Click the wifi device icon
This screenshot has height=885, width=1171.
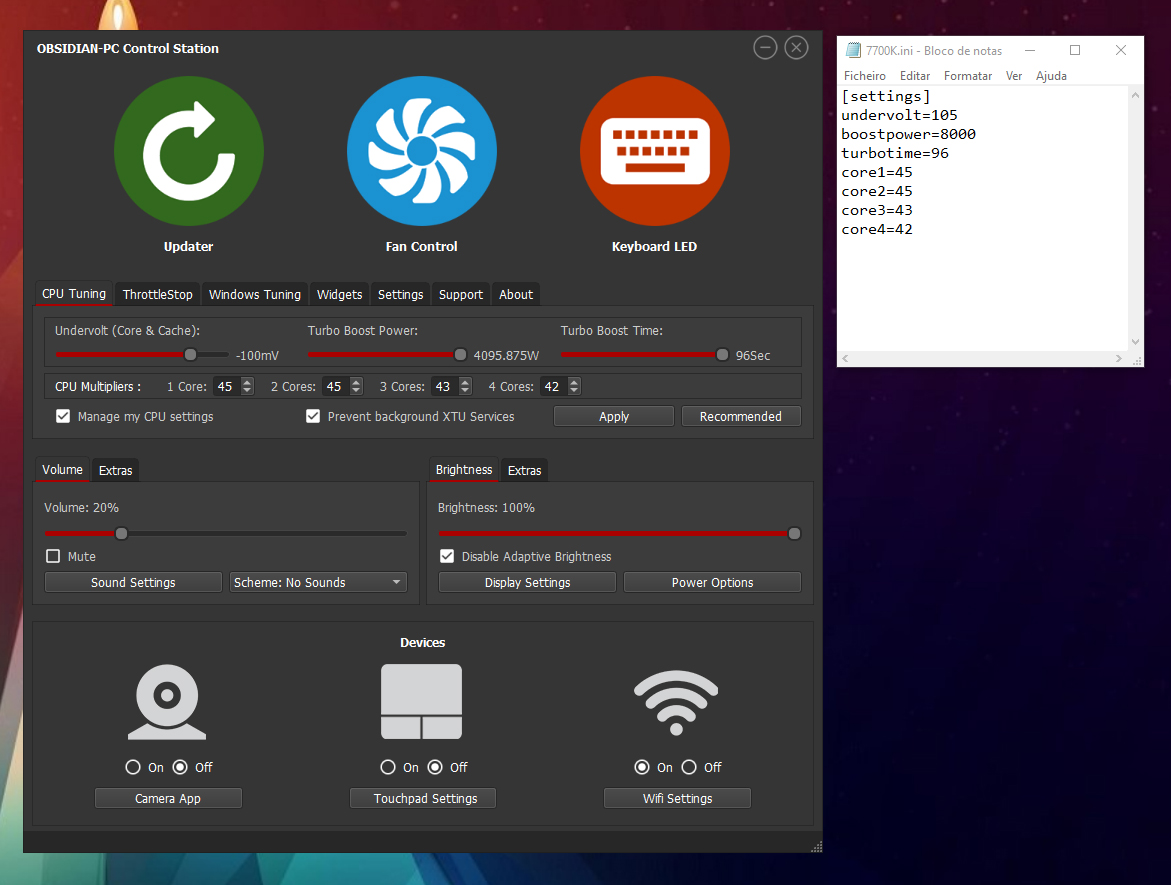click(676, 702)
